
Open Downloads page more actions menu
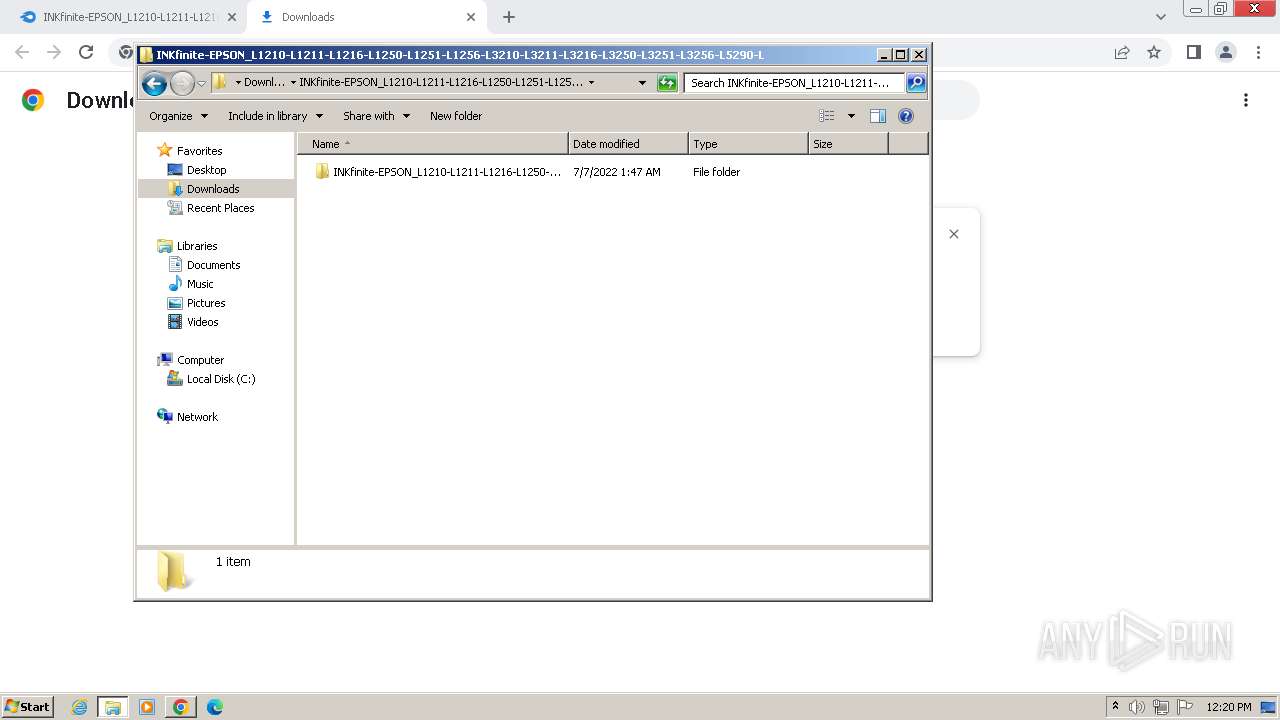pyautogui.click(x=1246, y=100)
